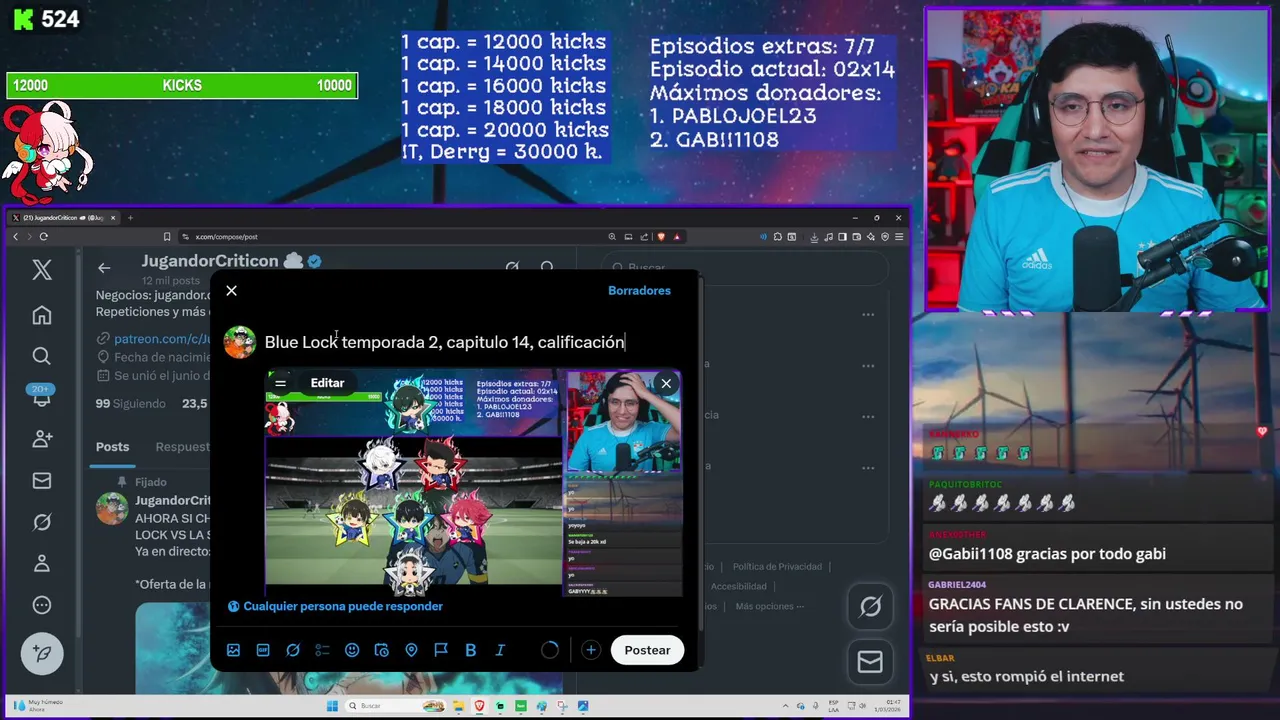
Task: Open floating Grok button
Action: tap(870, 606)
